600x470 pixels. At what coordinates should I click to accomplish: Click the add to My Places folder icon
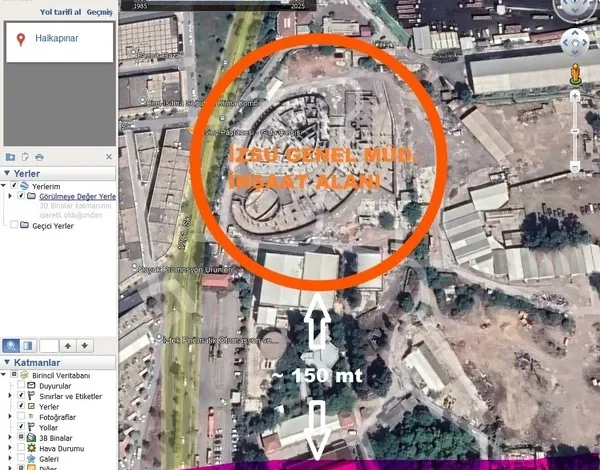(10, 157)
